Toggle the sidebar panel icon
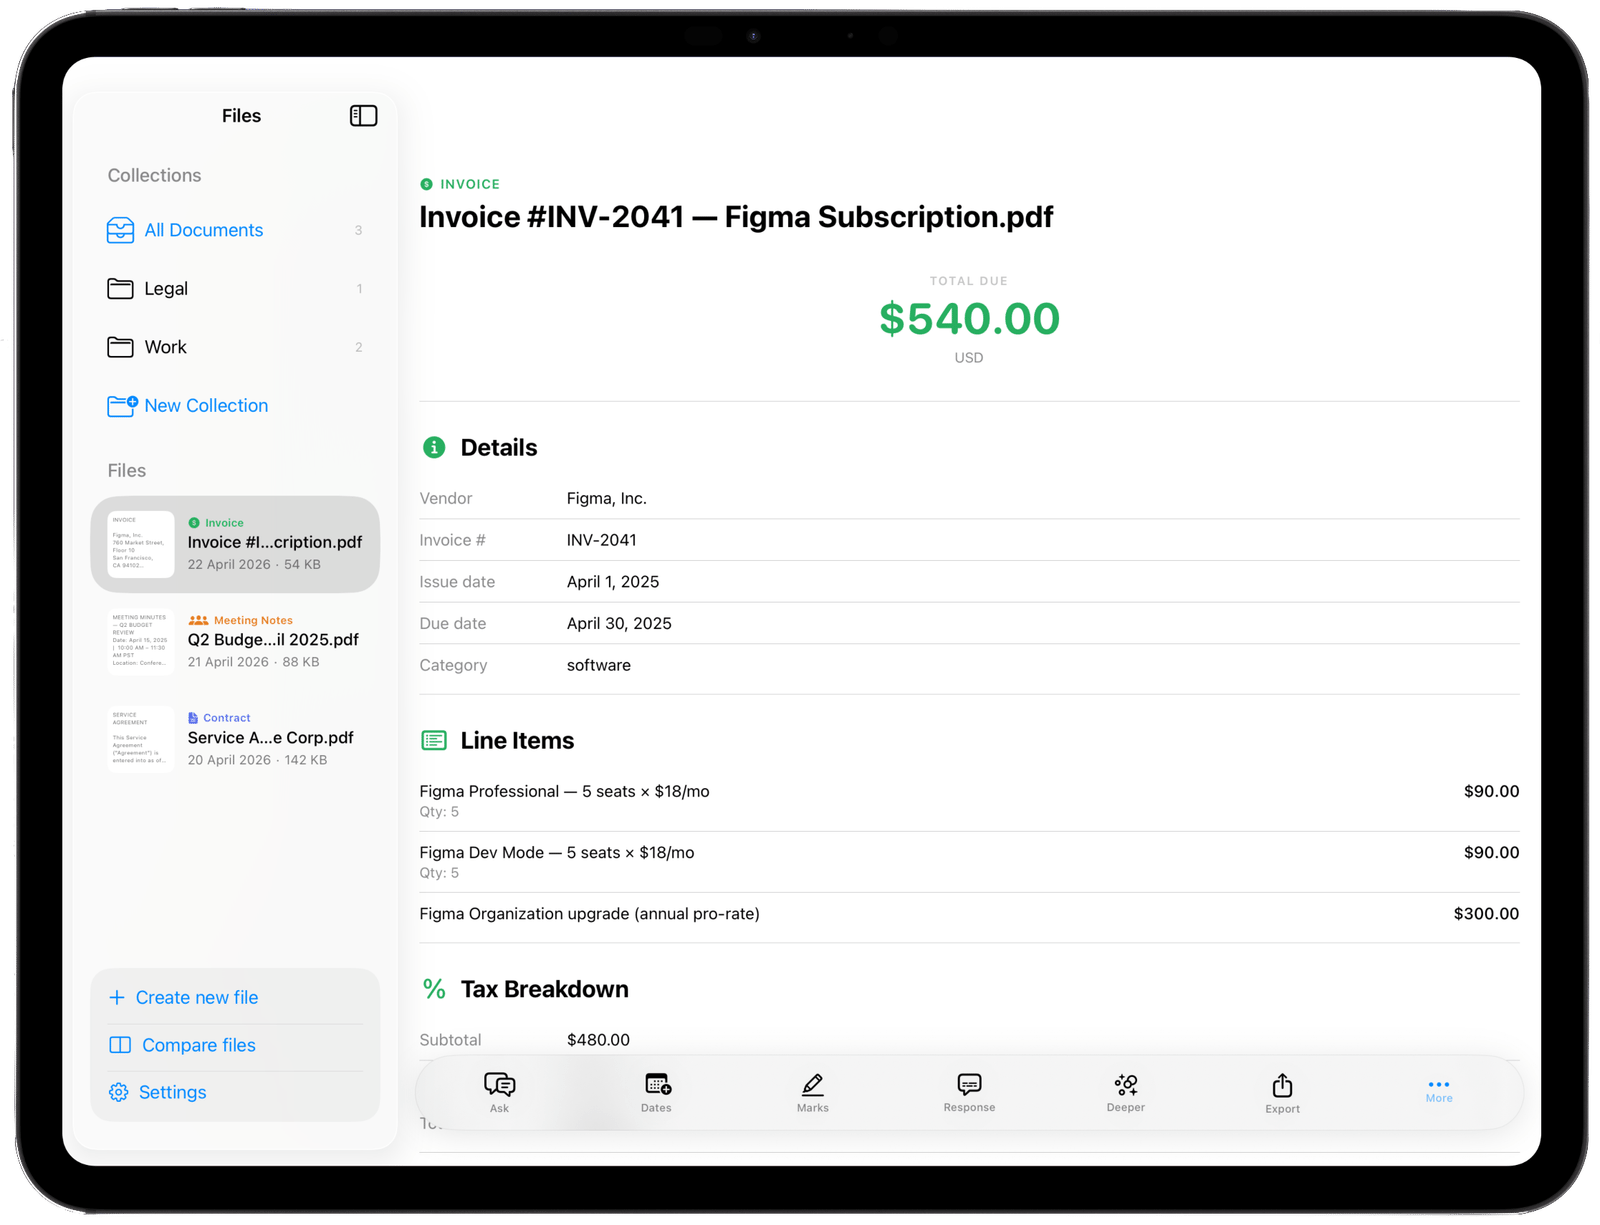The width and height of the screenshot is (1600, 1225). click(363, 116)
